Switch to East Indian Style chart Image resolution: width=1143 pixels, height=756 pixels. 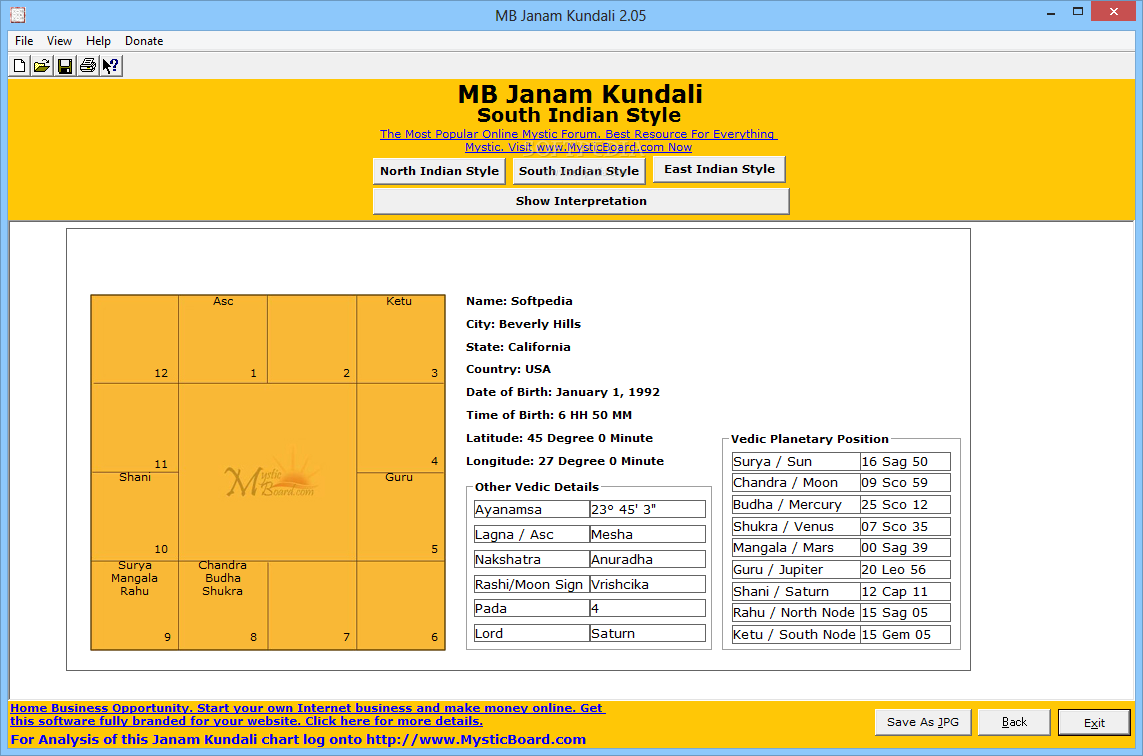pos(719,169)
